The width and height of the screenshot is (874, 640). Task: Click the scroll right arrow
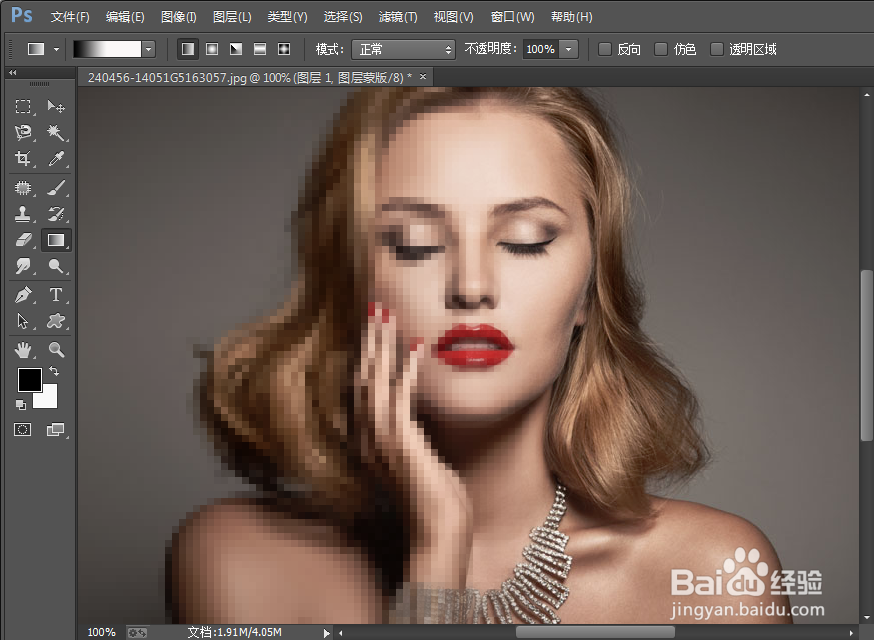(851, 633)
